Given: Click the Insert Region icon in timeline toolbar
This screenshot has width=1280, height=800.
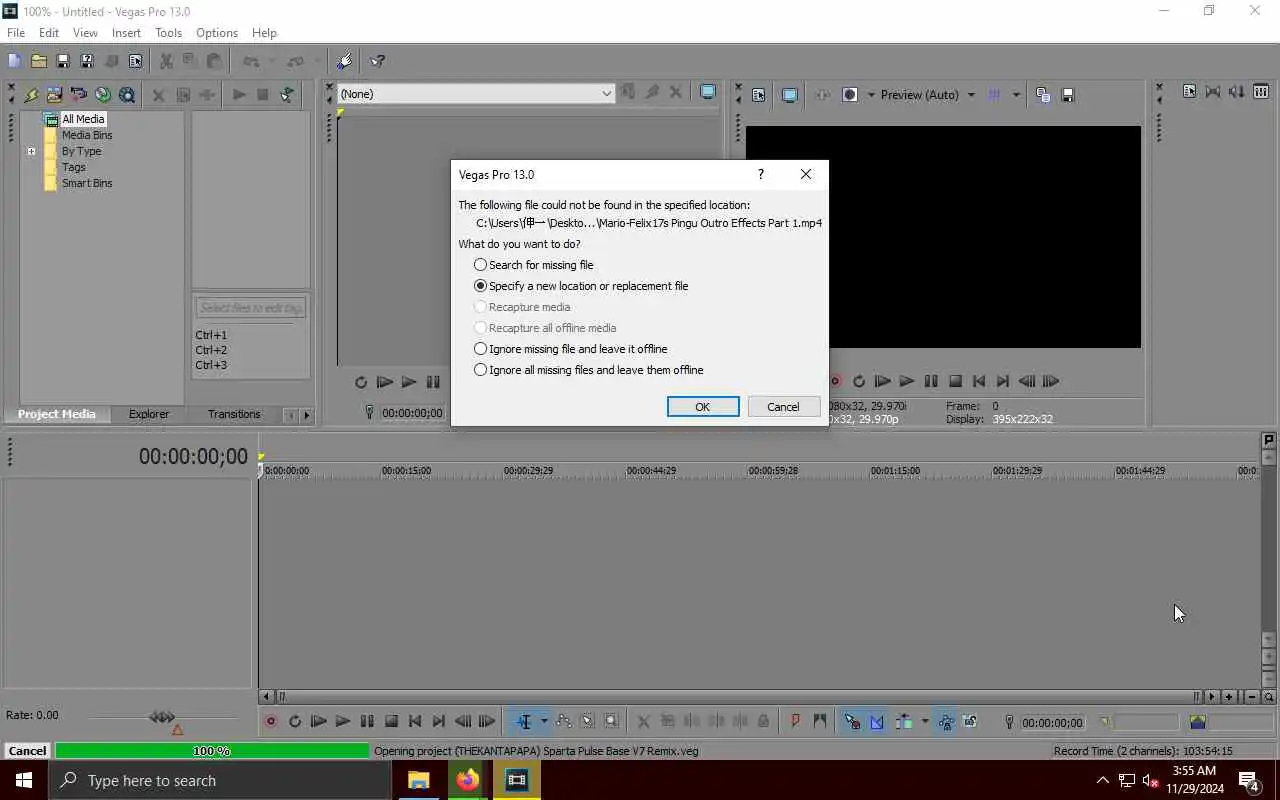Looking at the screenshot, I should pyautogui.click(x=820, y=721).
